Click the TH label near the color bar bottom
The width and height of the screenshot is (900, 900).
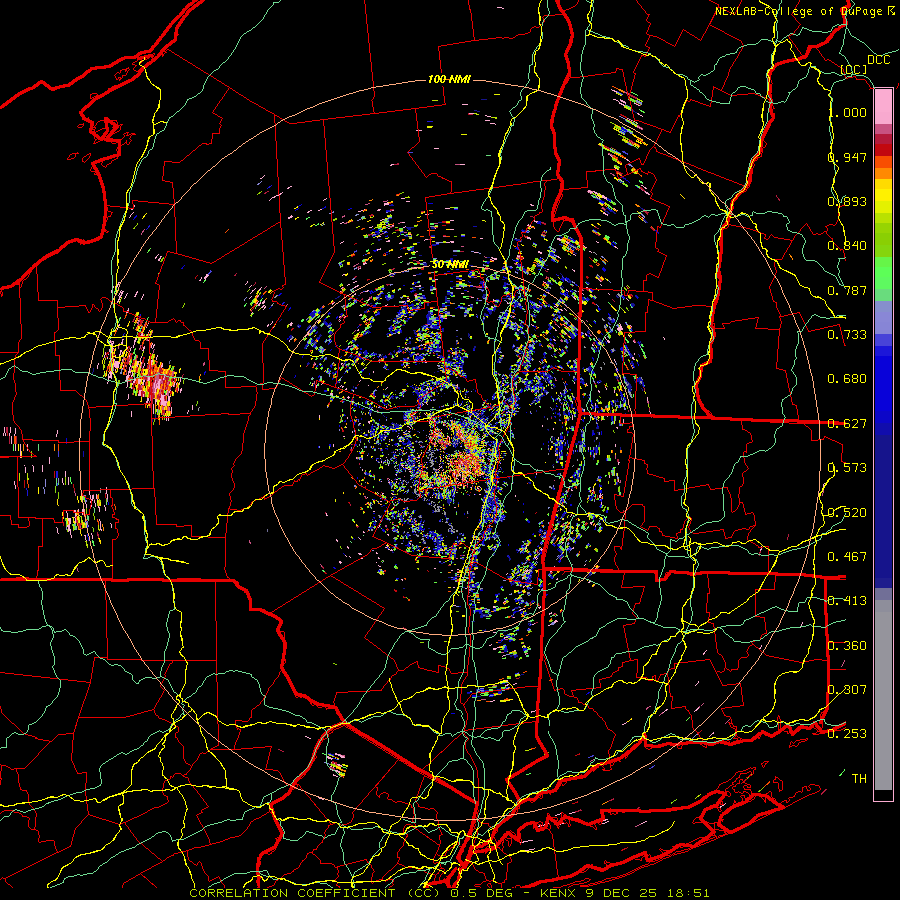coord(859,779)
